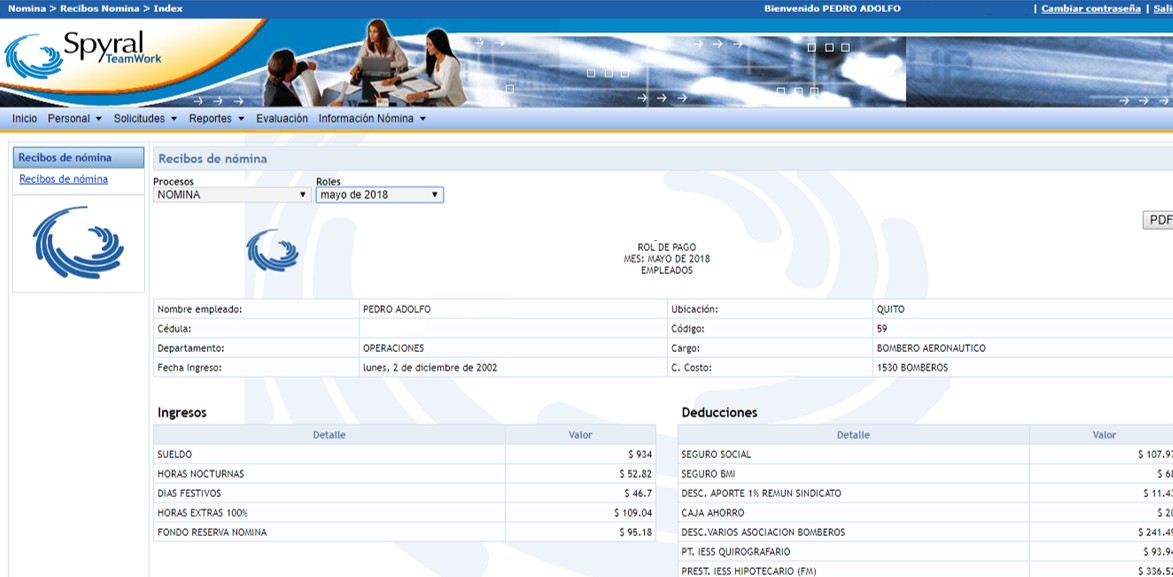This screenshot has width=1173, height=577.
Task: Open the Roles selector showing mayo de 2018
Action: (x=379, y=194)
